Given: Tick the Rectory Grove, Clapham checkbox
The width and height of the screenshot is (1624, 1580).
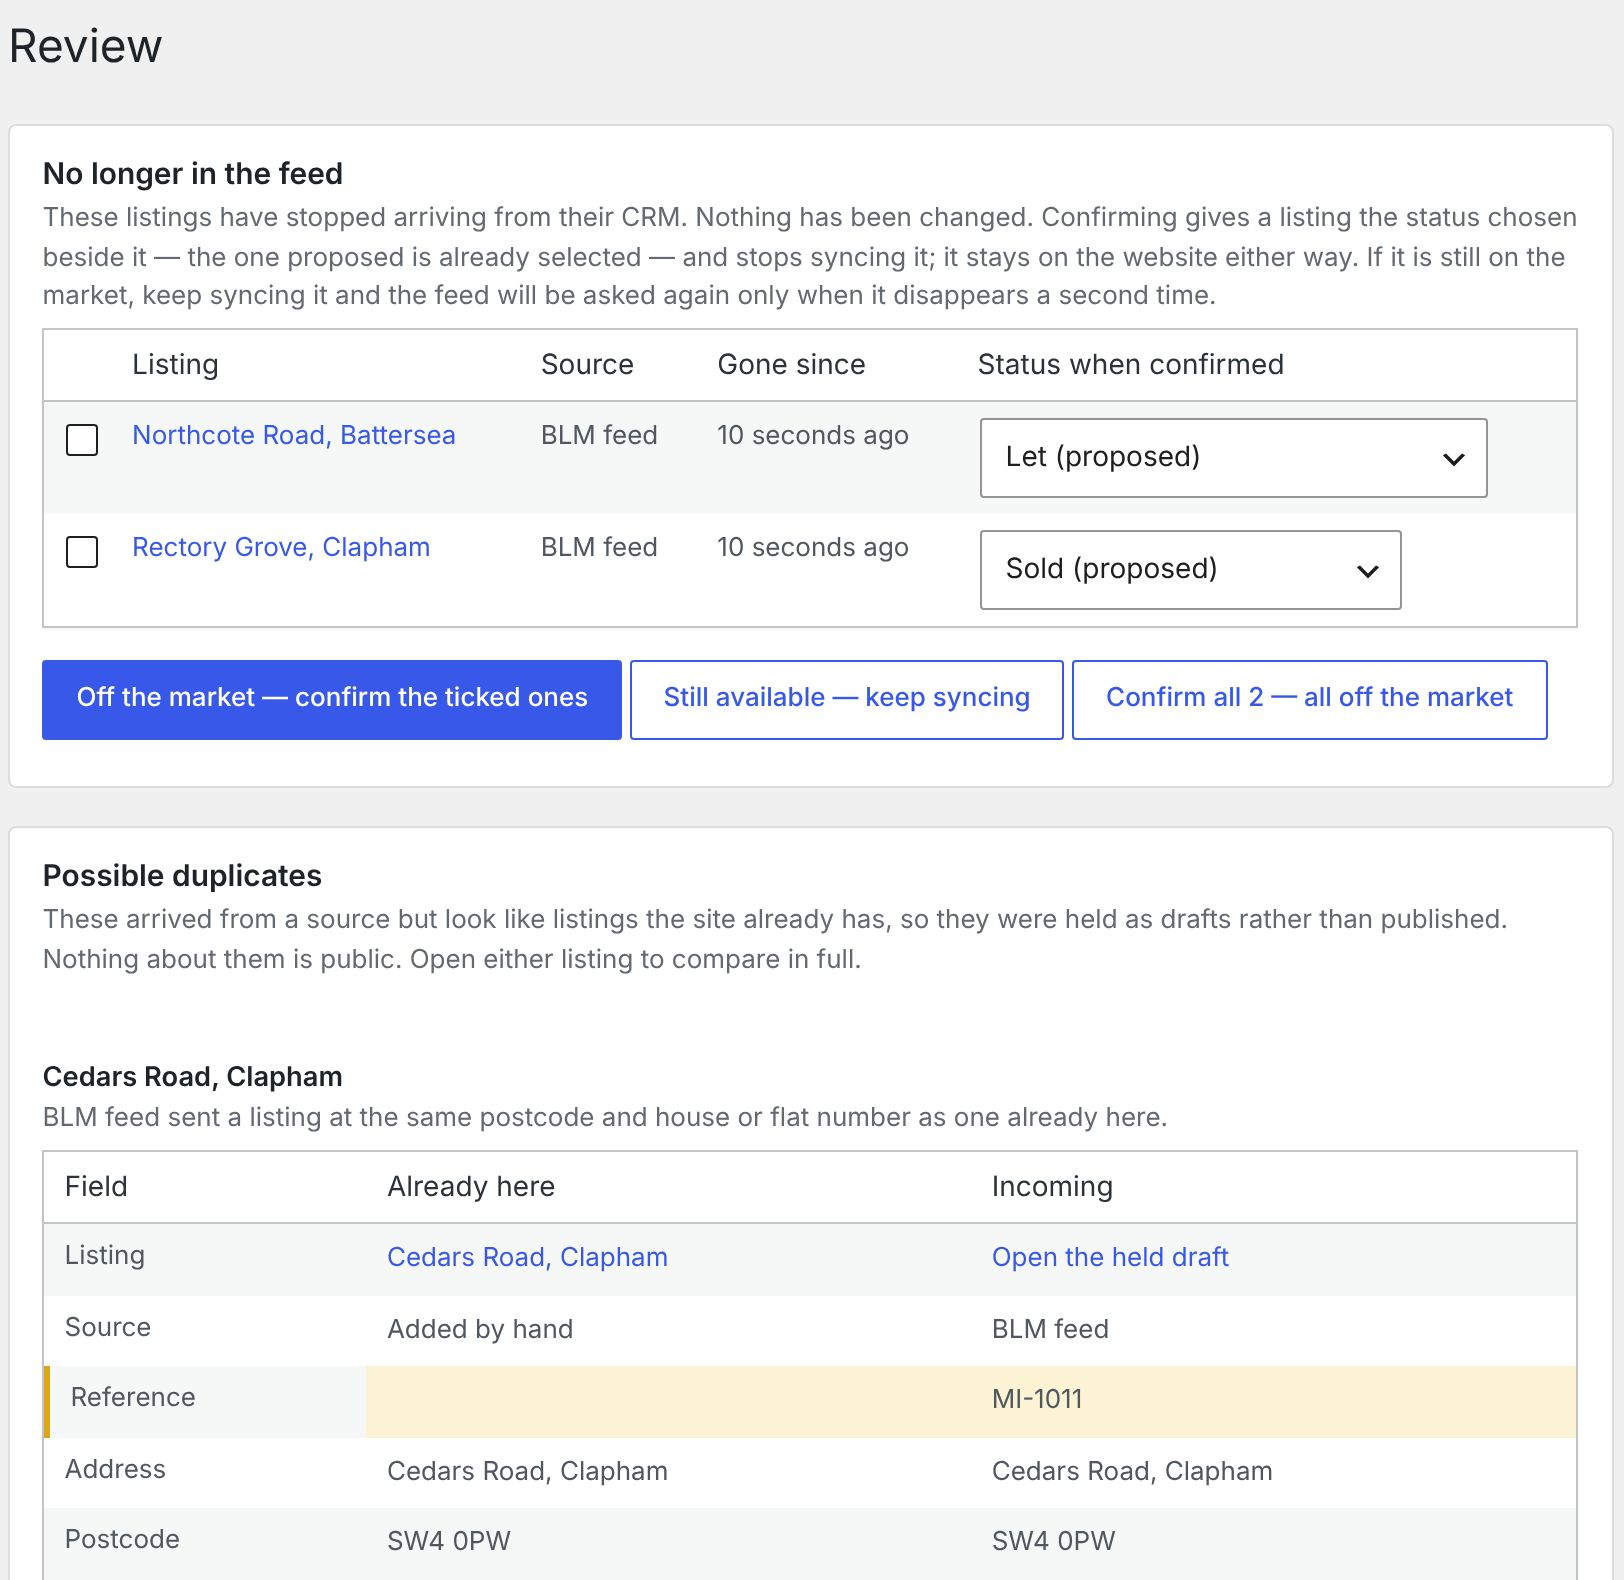Looking at the screenshot, I should click(x=82, y=552).
